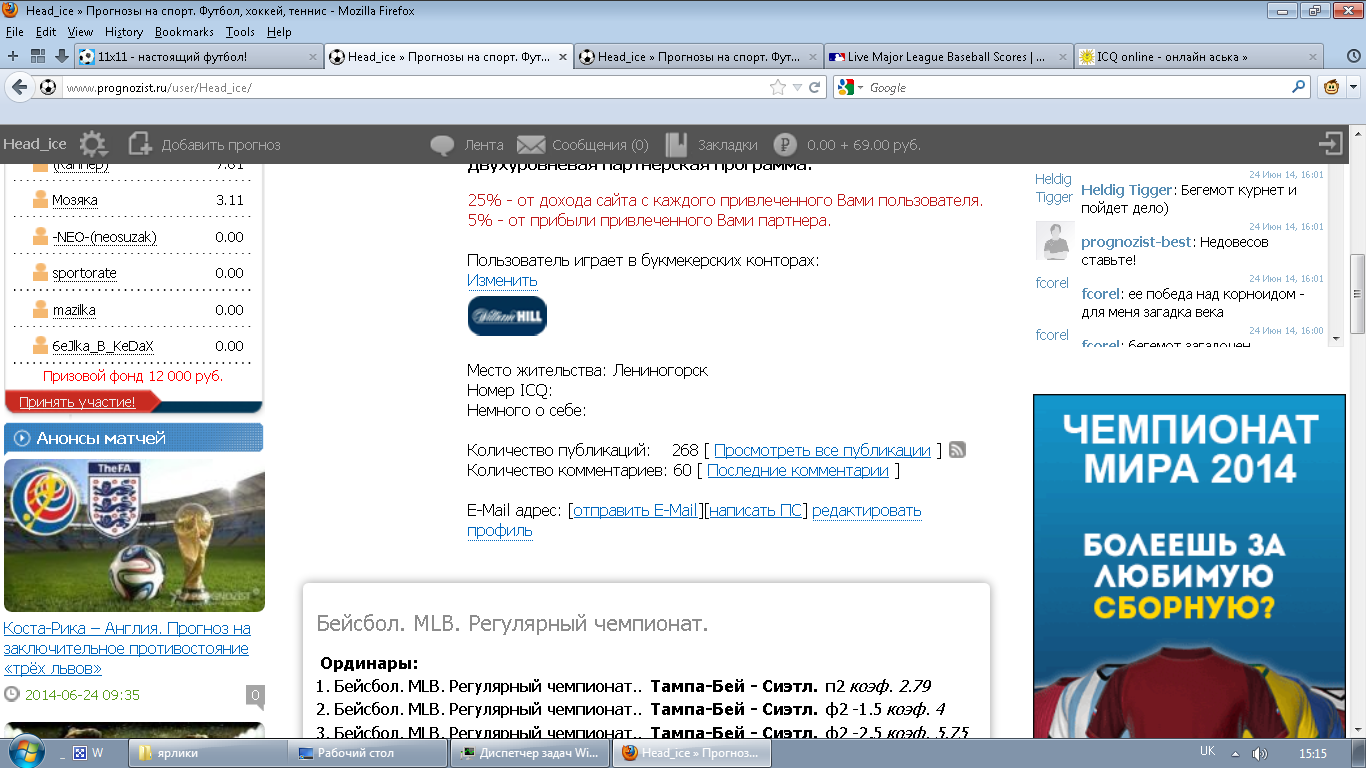1366x768 pixels.
Task: Click Просмотреть все публикации link
Action: 822,451
